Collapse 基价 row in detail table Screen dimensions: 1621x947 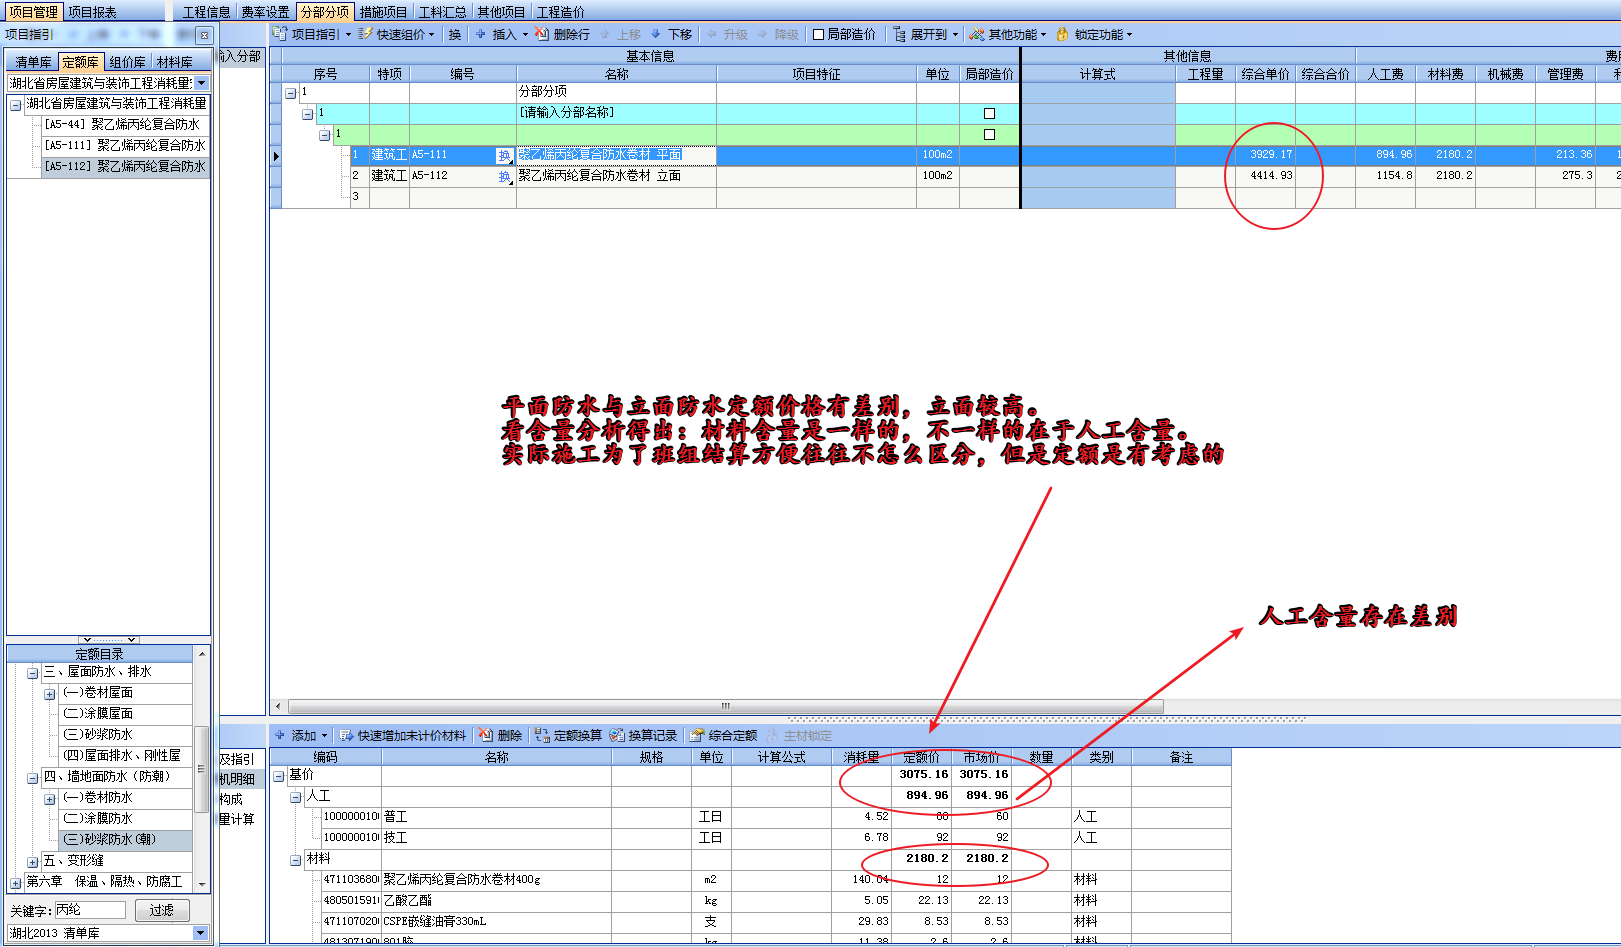[x=279, y=776]
